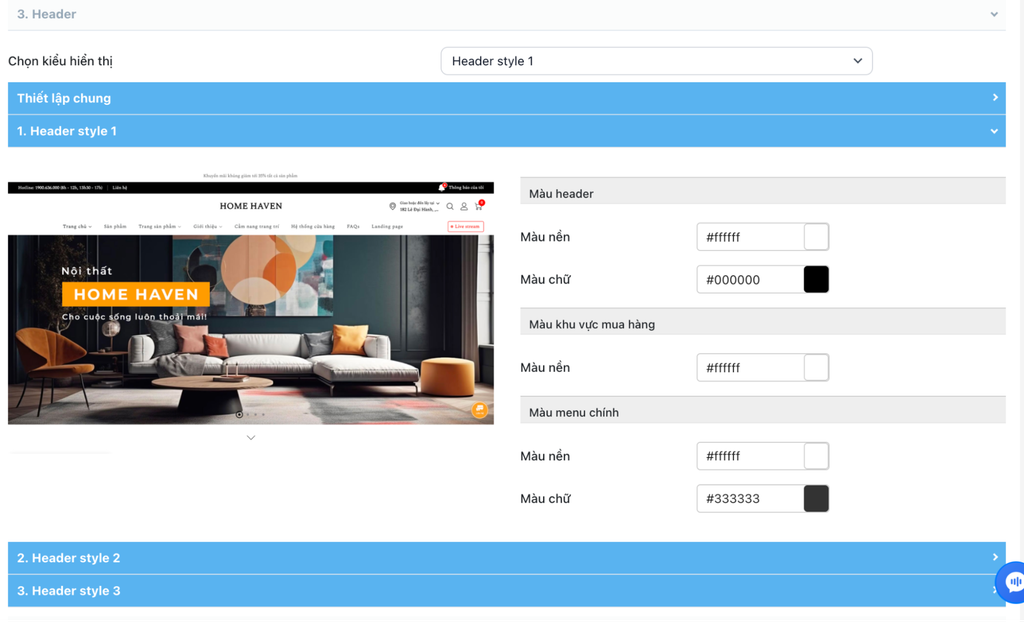Screen dimensions: 1024x622
Task: Click the Live stream button in preview
Action: tap(466, 227)
